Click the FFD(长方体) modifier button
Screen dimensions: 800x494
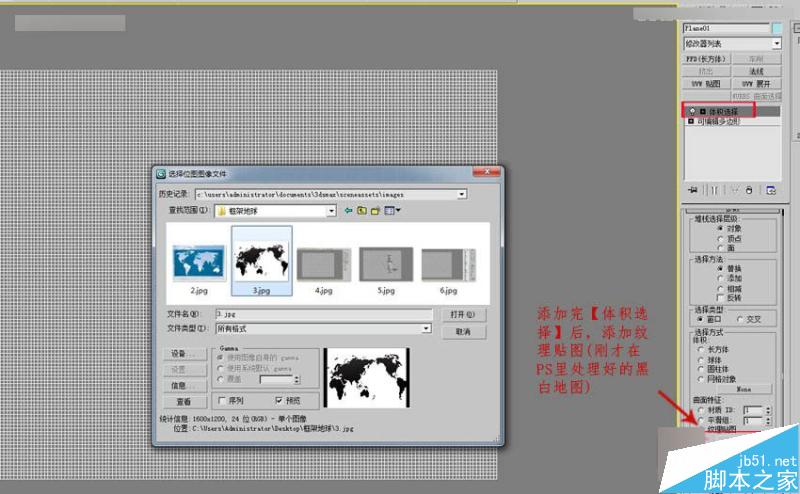[706, 59]
